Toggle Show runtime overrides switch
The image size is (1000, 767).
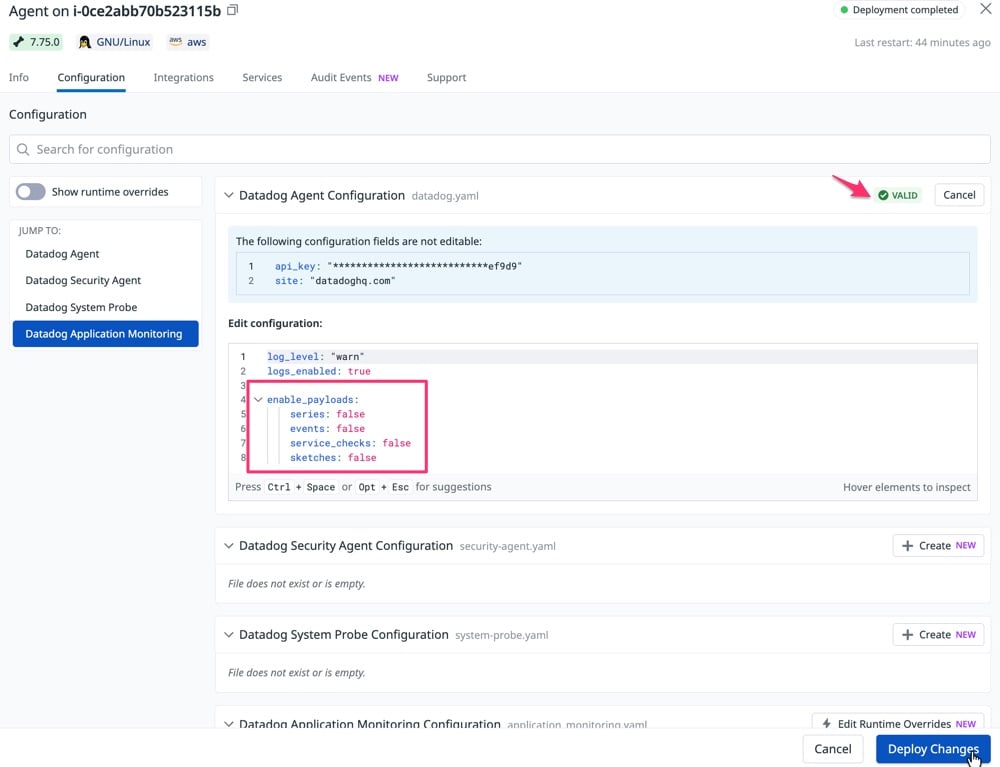pyautogui.click(x=30, y=191)
